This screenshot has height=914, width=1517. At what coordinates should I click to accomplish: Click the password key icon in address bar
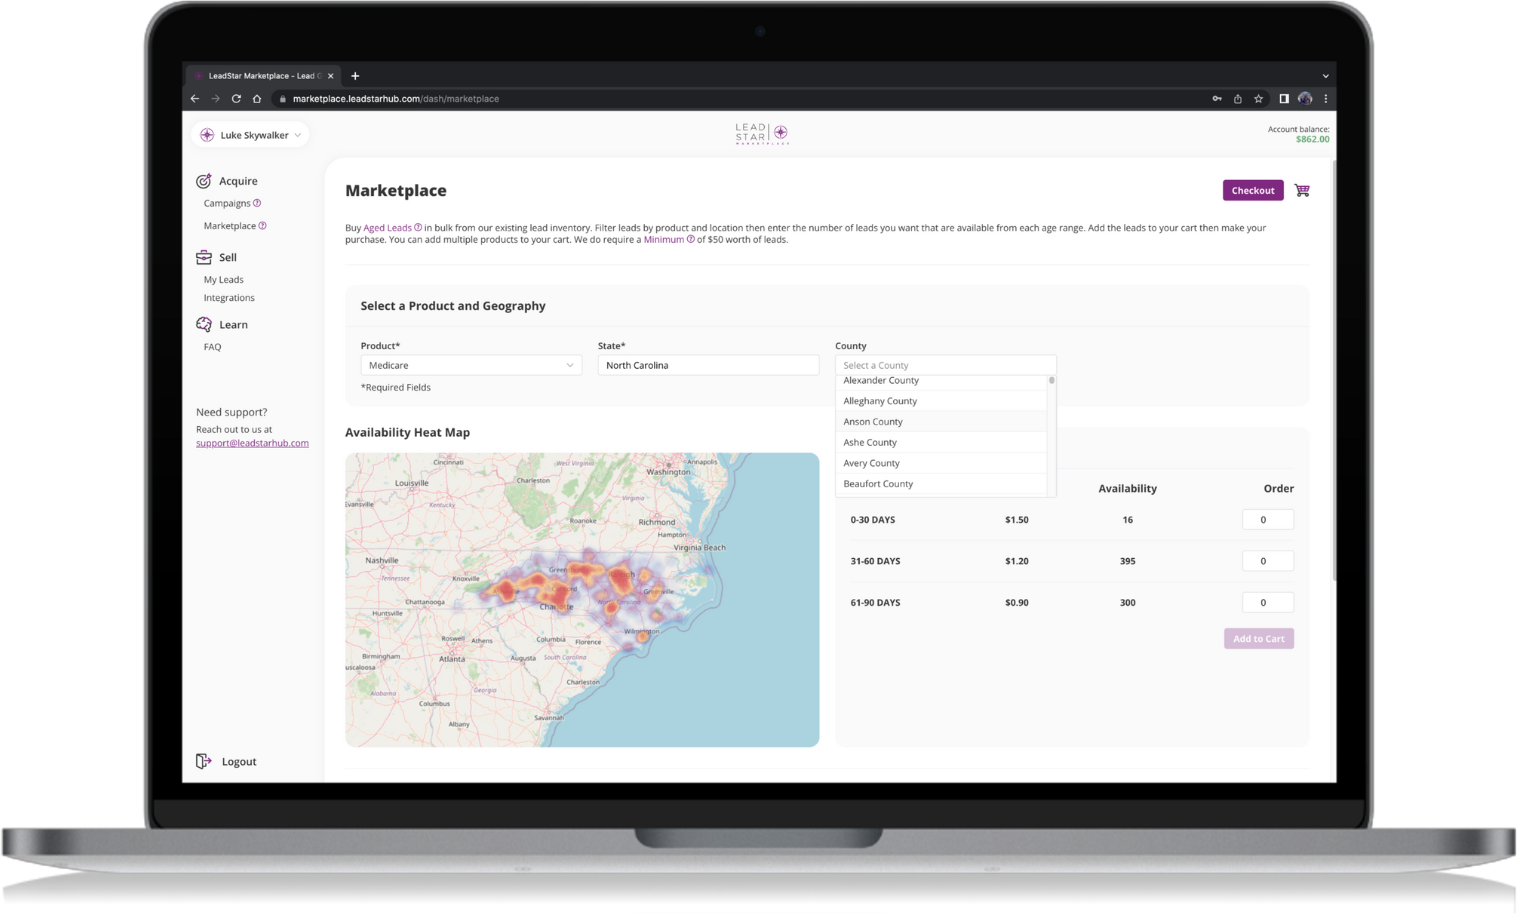1217,99
